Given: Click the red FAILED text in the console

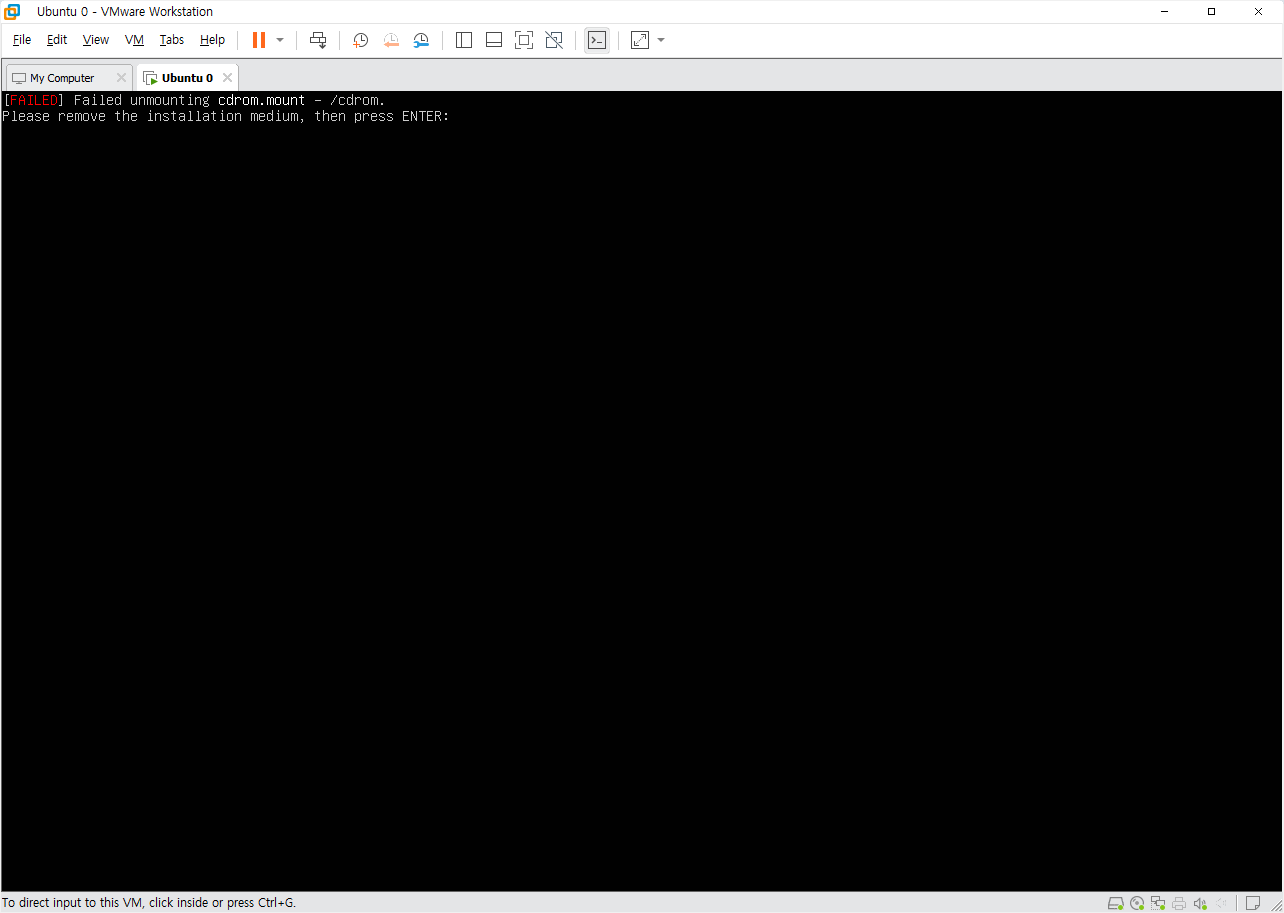Looking at the screenshot, I should coord(34,100).
